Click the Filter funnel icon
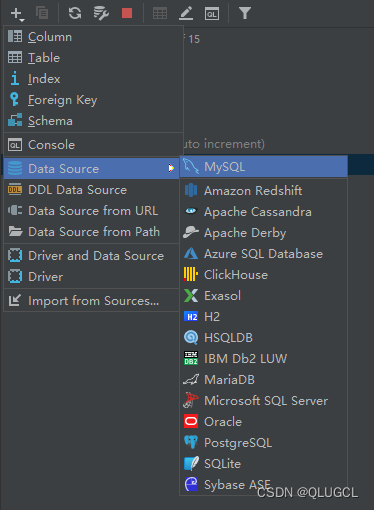The image size is (374, 510). tap(245, 13)
